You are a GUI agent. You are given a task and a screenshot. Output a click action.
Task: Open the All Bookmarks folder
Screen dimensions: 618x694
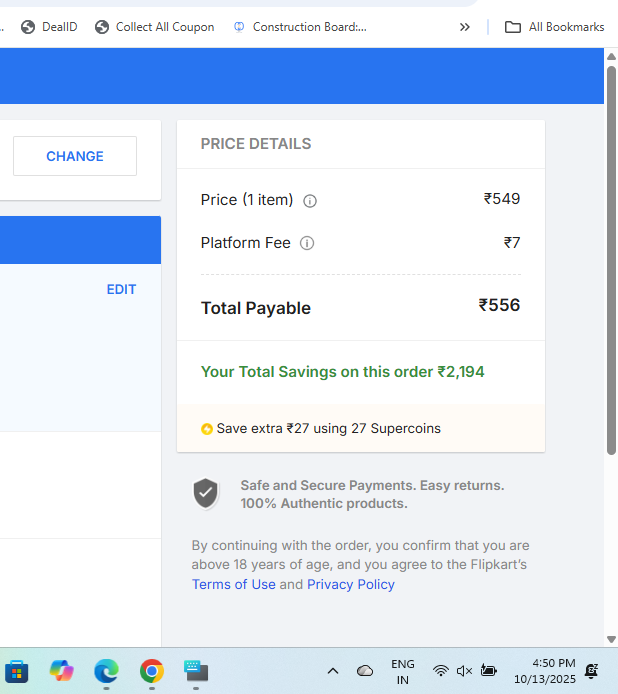pyautogui.click(x=554, y=27)
